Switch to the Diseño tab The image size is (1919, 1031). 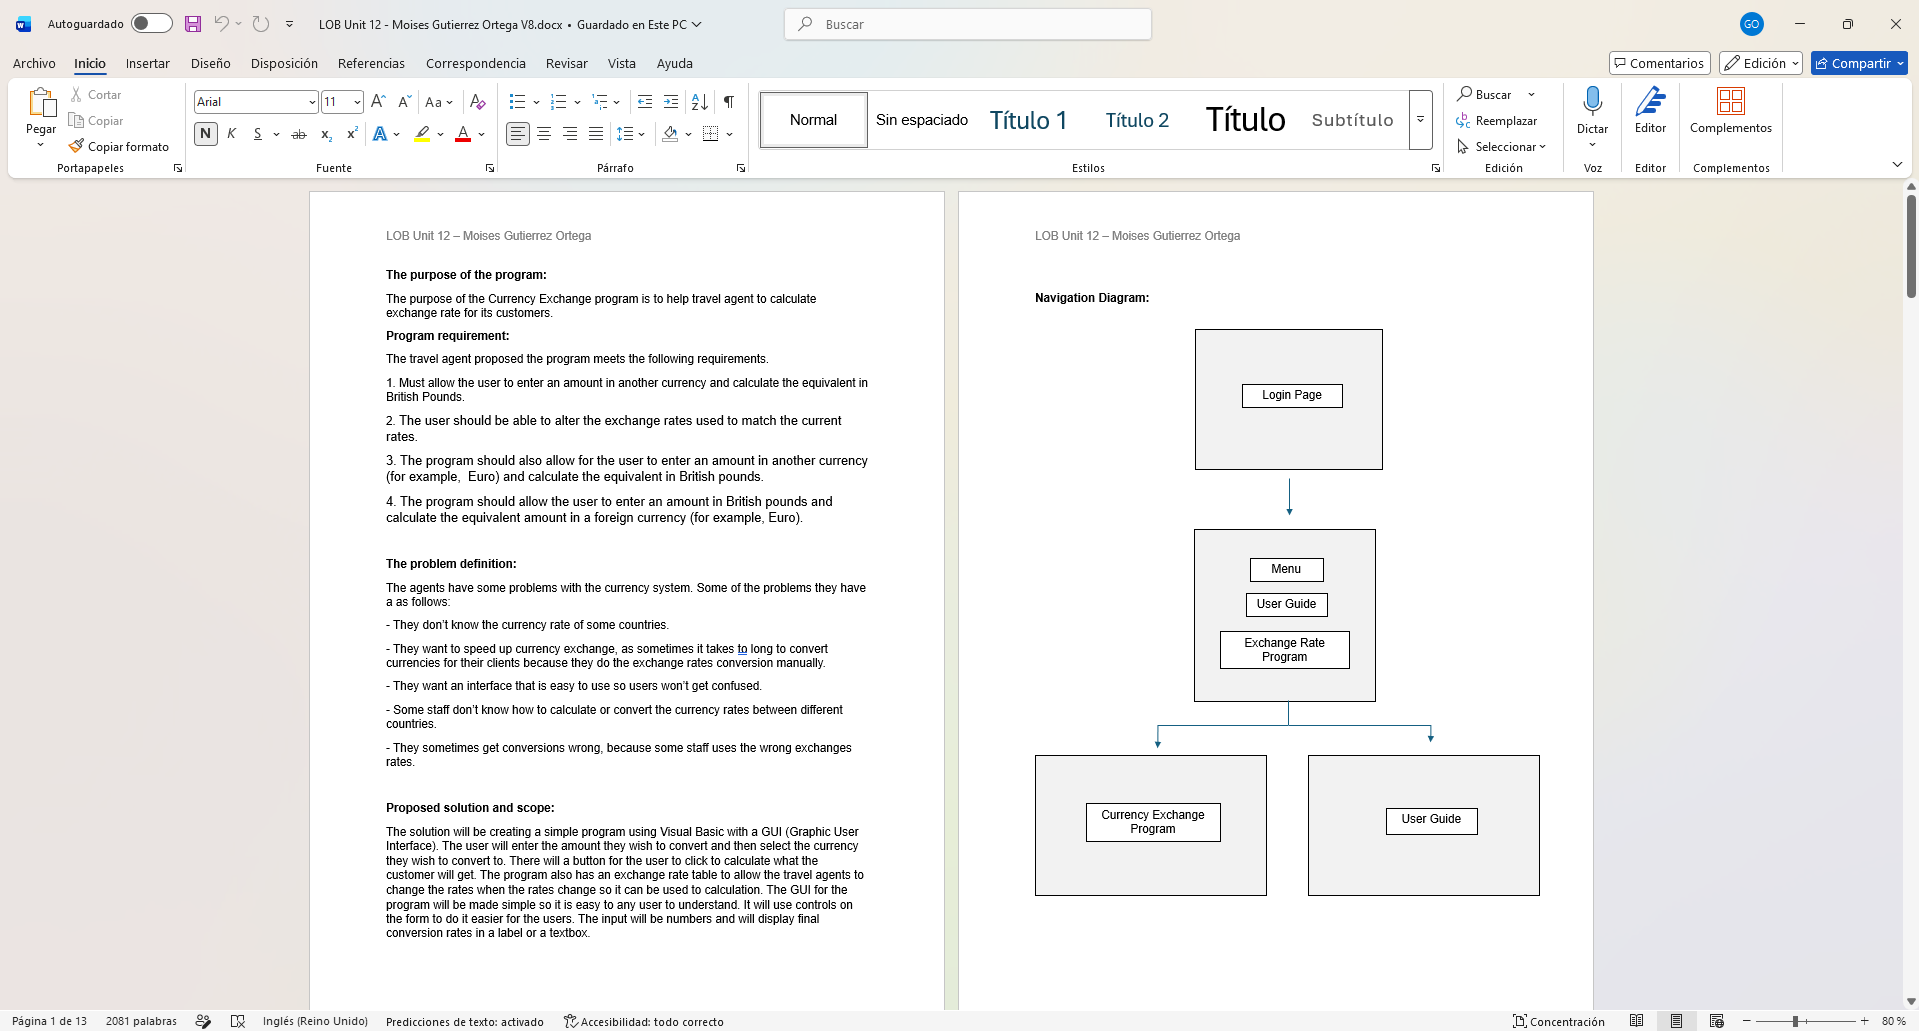(211, 63)
